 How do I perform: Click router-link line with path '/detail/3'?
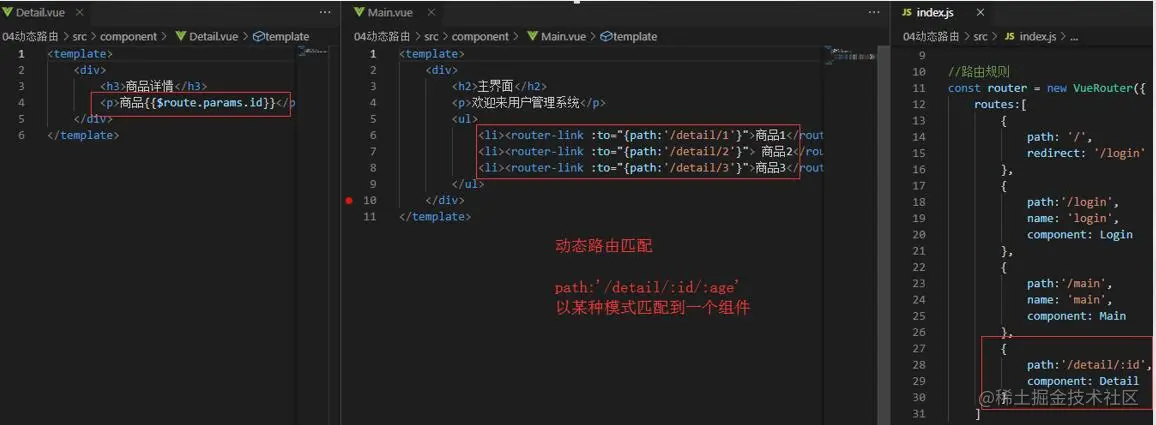650,167
